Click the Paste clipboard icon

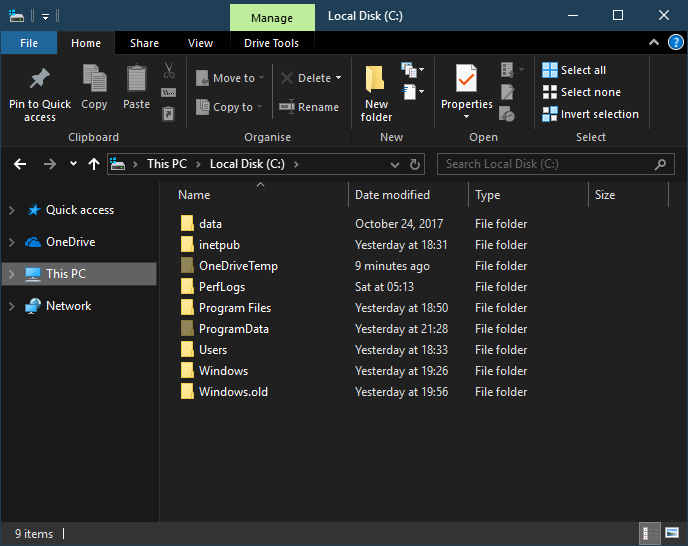coord(136,78)
